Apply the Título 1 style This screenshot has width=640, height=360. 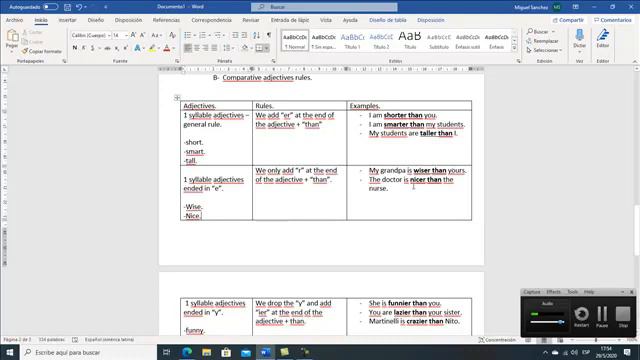point(352,41)
